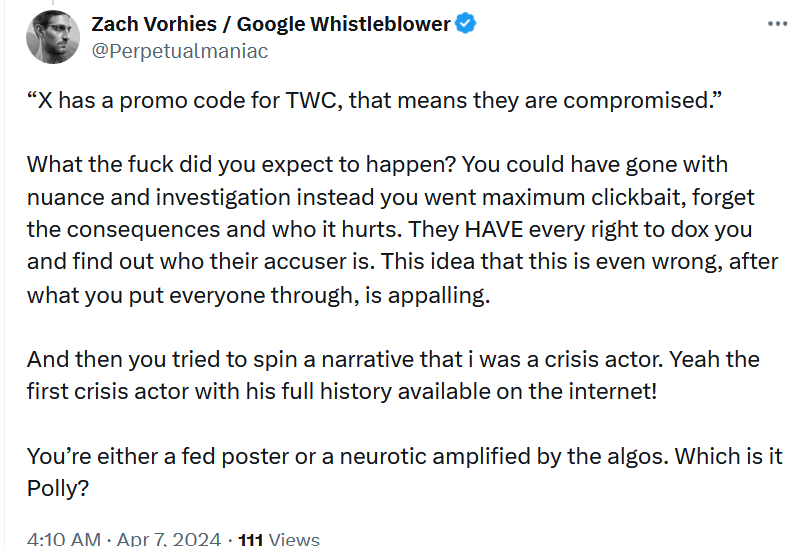Click the "4:10 AM" timestamp
This screenshot has height=547, width=799.
pyautogui.click(x=63, y=539)
